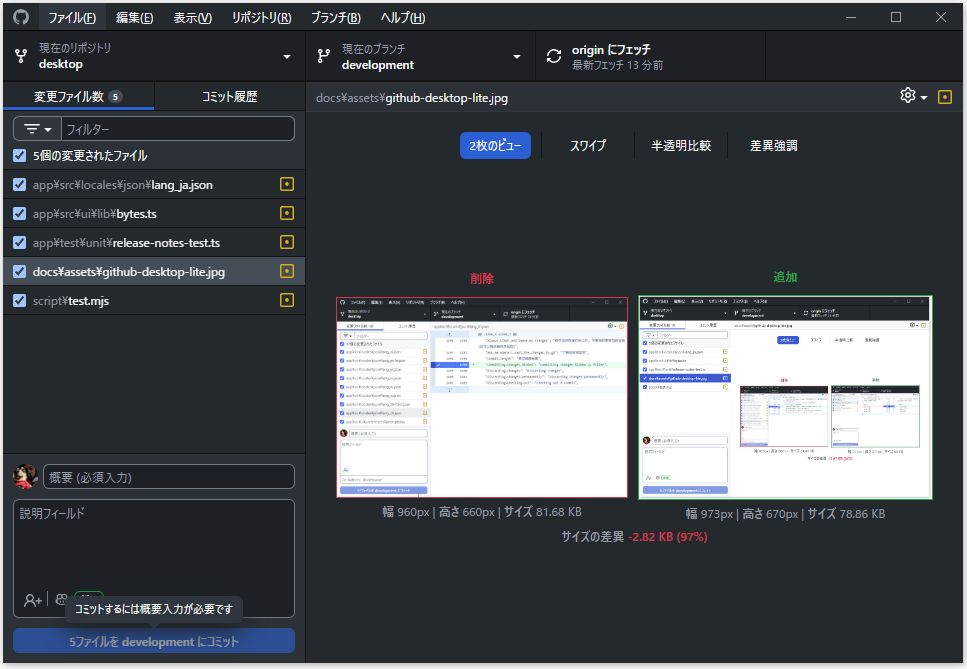Open the ヘルプ(H) menu
Image resolution: width=967 pixels, height=669 pixels.
click(403, 17)
